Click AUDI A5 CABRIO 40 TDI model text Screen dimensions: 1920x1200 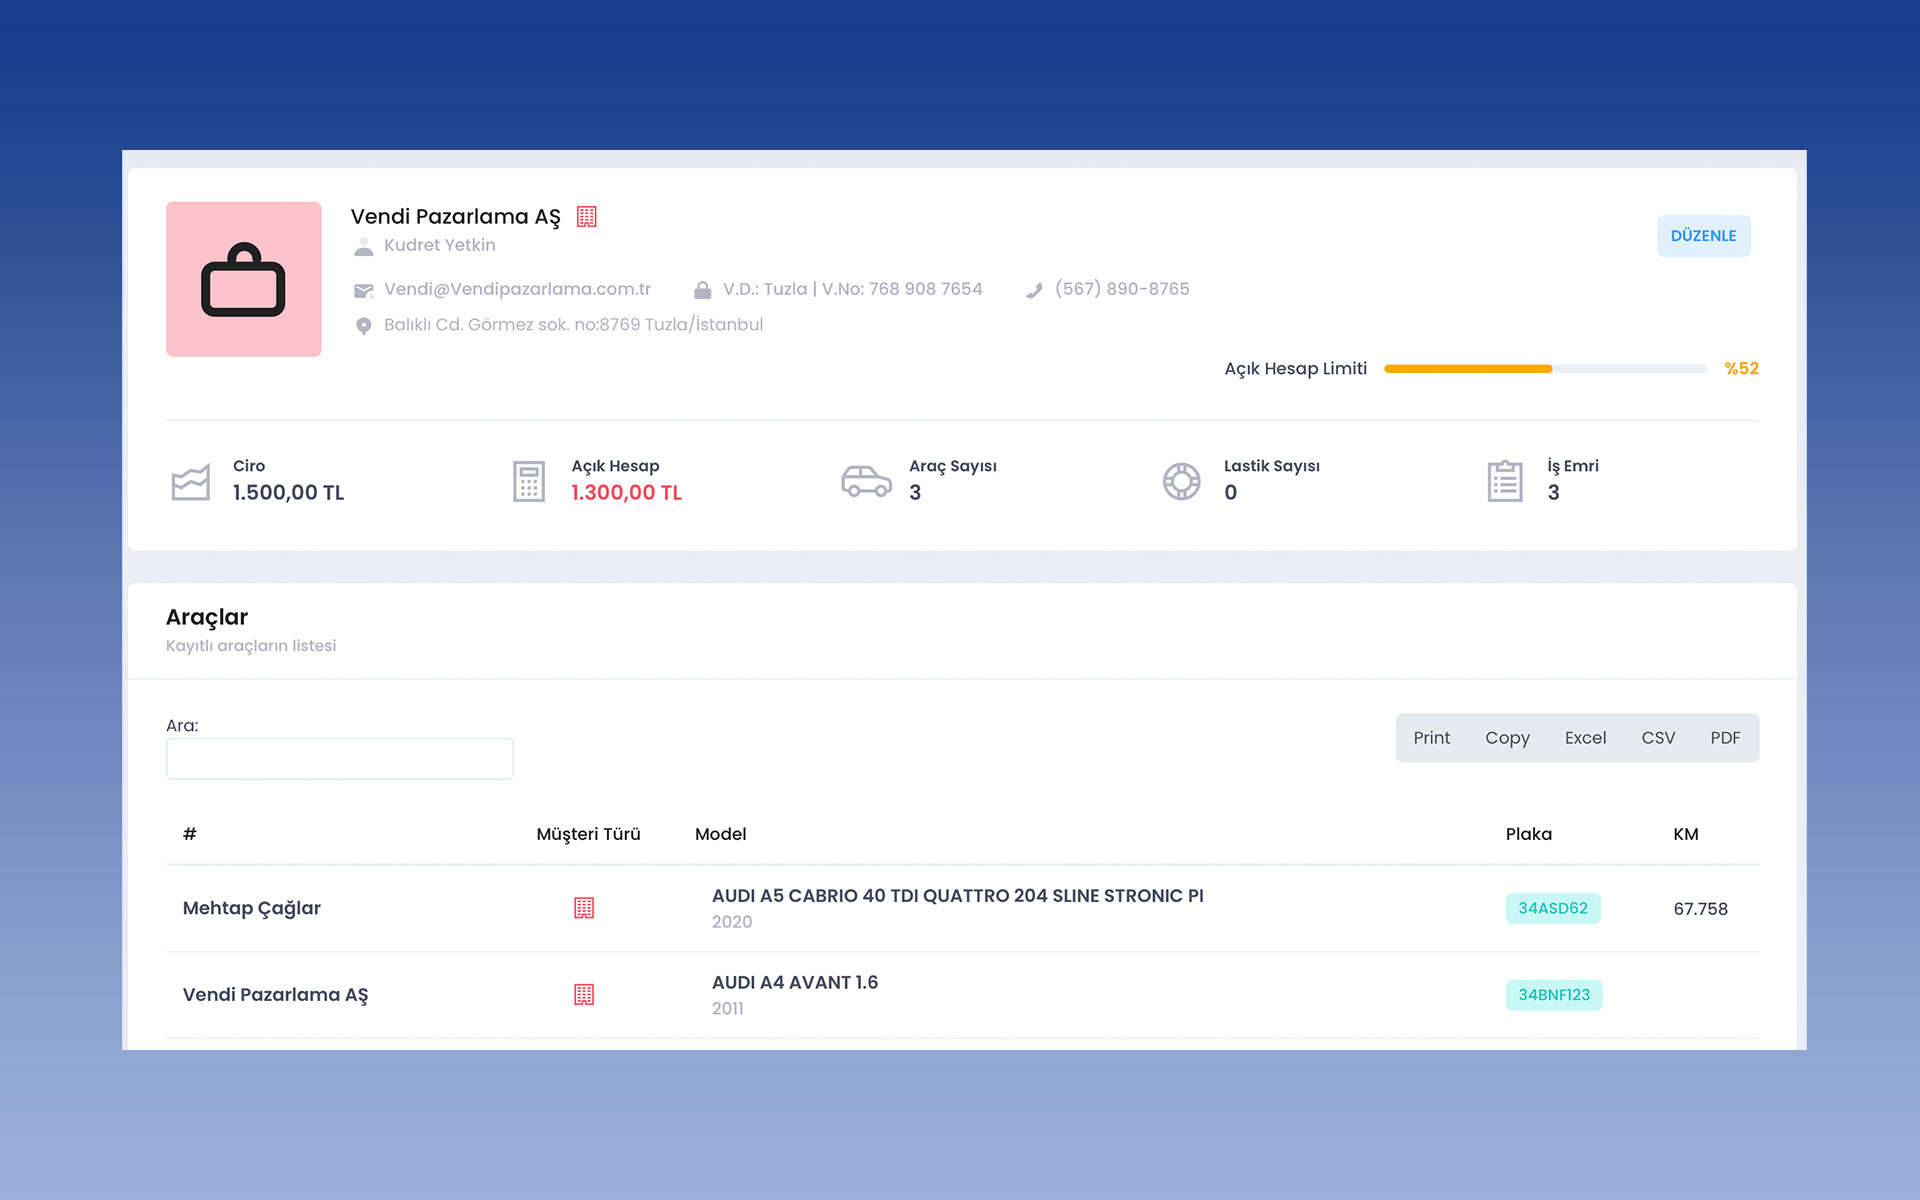(958, 896)
